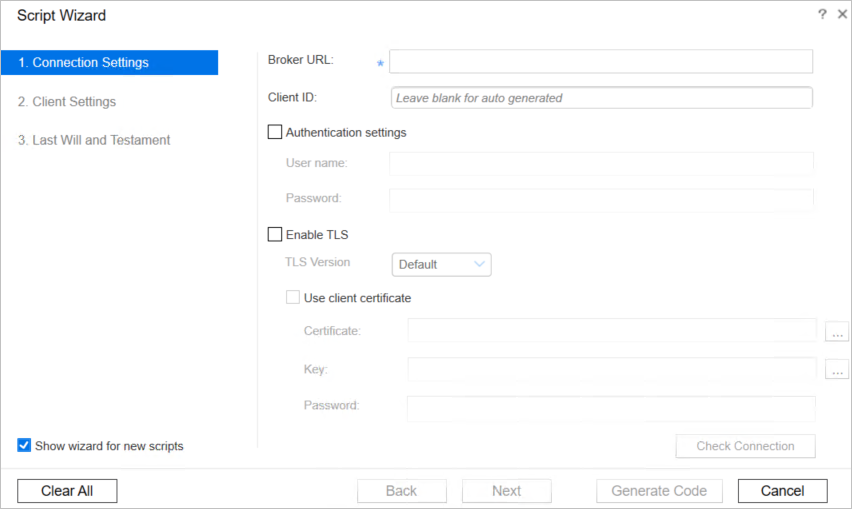Viewport: 852px width, 509px height.
Task: Browse for Certificate file with ellipsis button
Action: point(836,332)
